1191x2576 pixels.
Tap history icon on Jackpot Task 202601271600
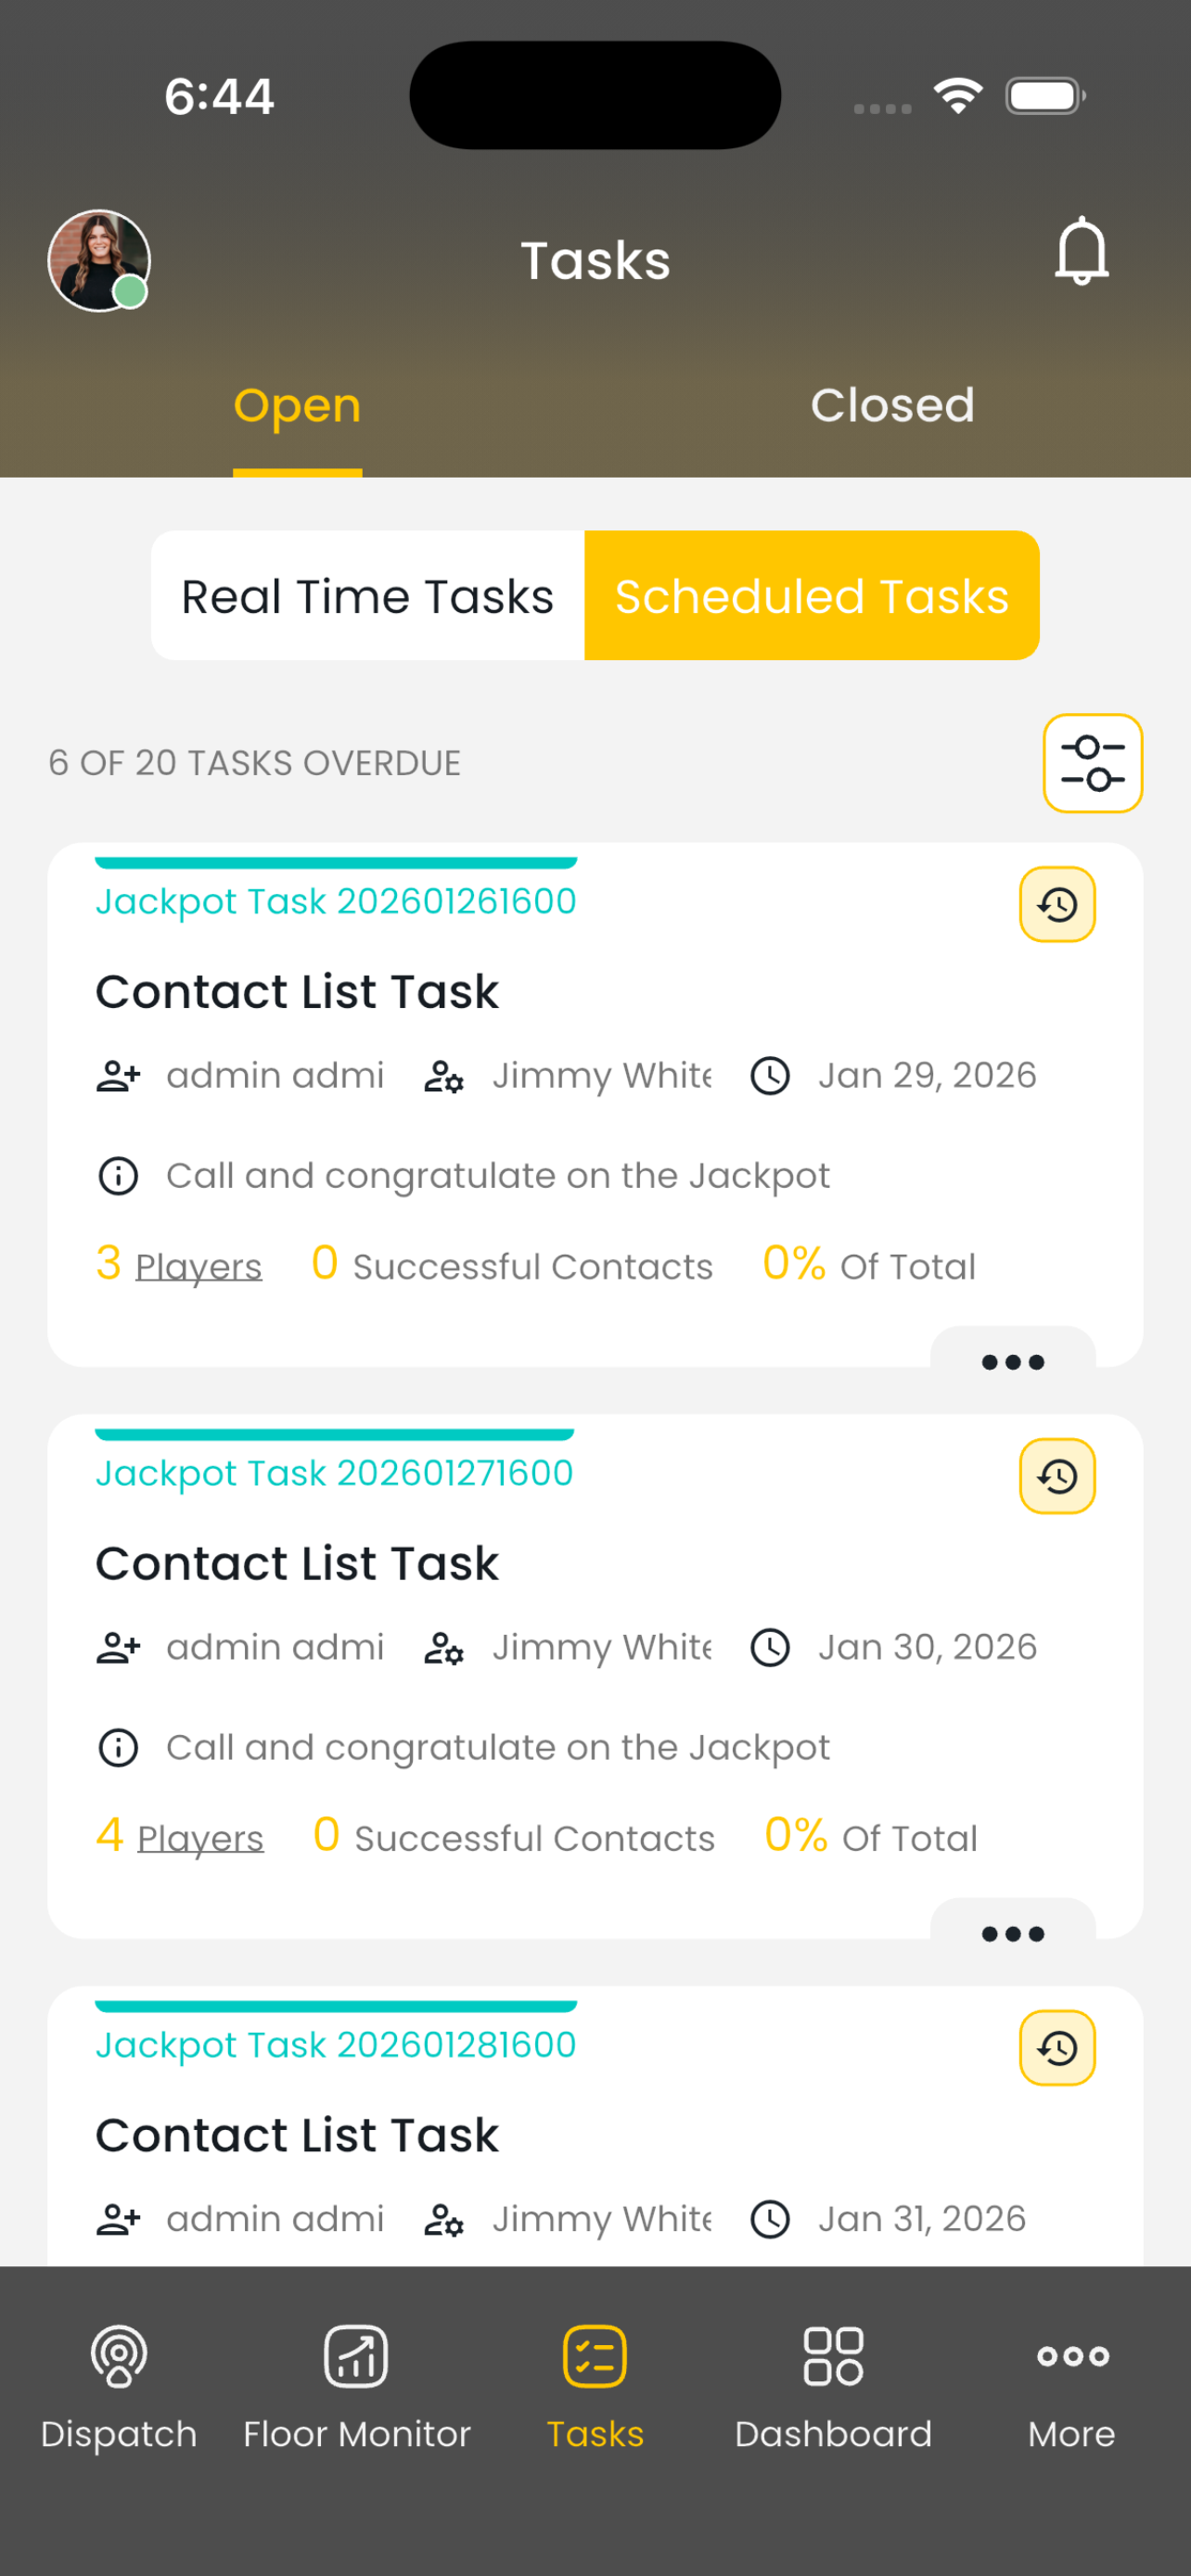click(x=1057, y=1476)
